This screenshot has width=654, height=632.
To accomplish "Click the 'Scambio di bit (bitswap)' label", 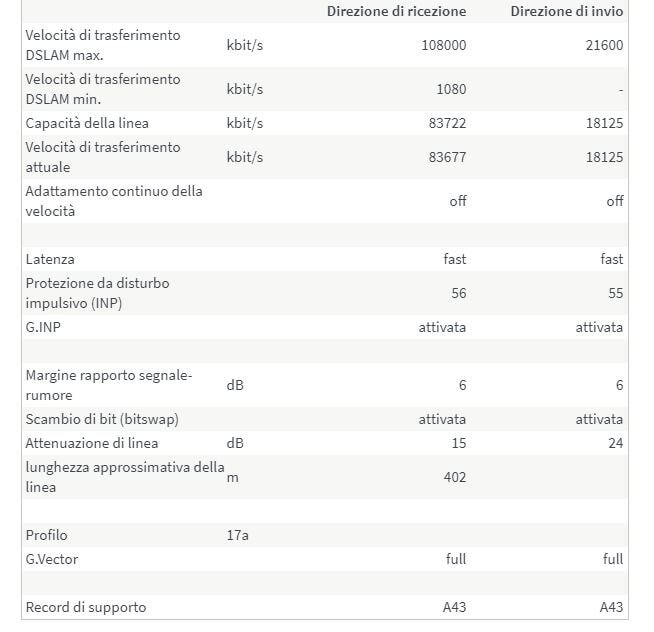I will [102, 419].
